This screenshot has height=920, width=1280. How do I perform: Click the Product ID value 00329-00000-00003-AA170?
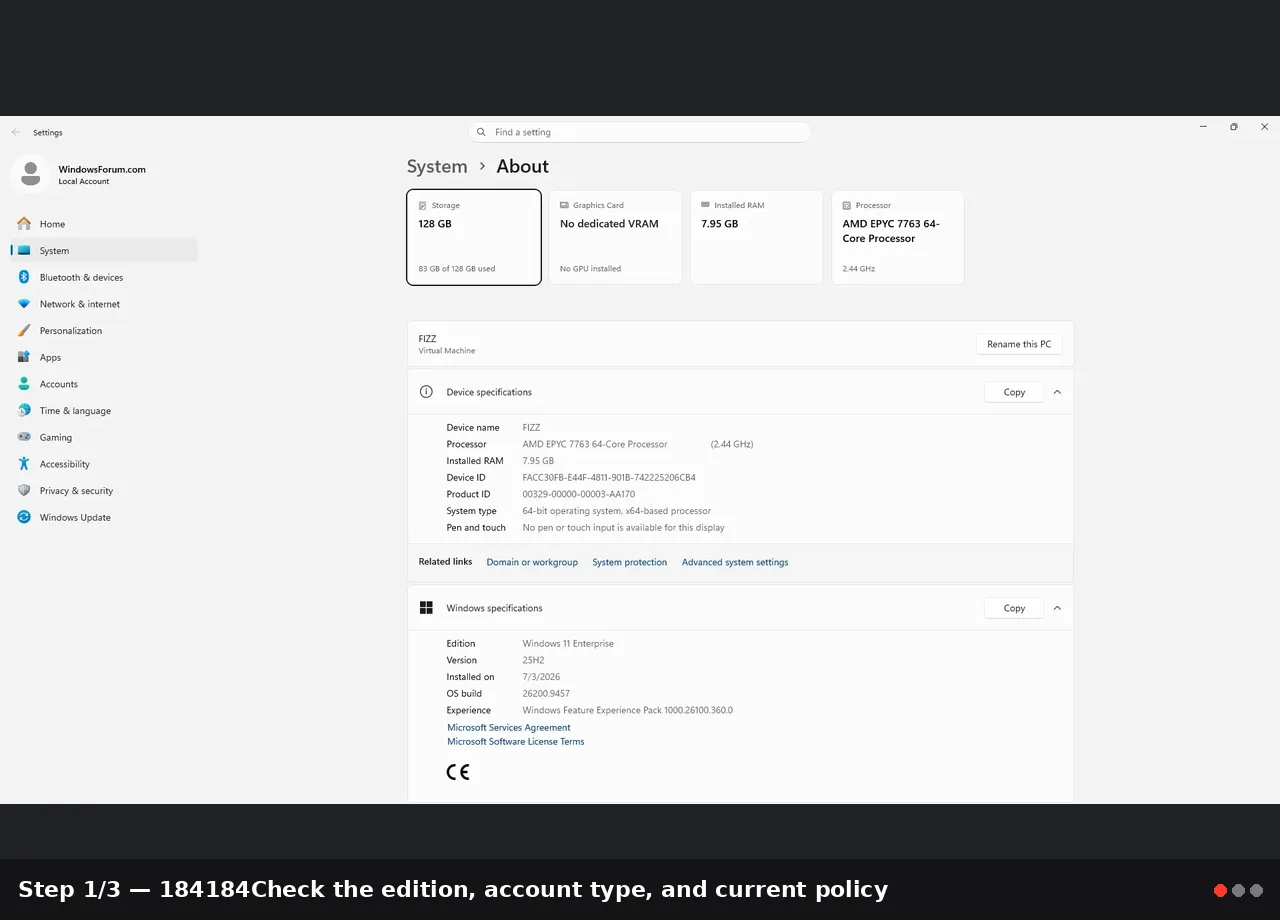(x=578, y=494)
